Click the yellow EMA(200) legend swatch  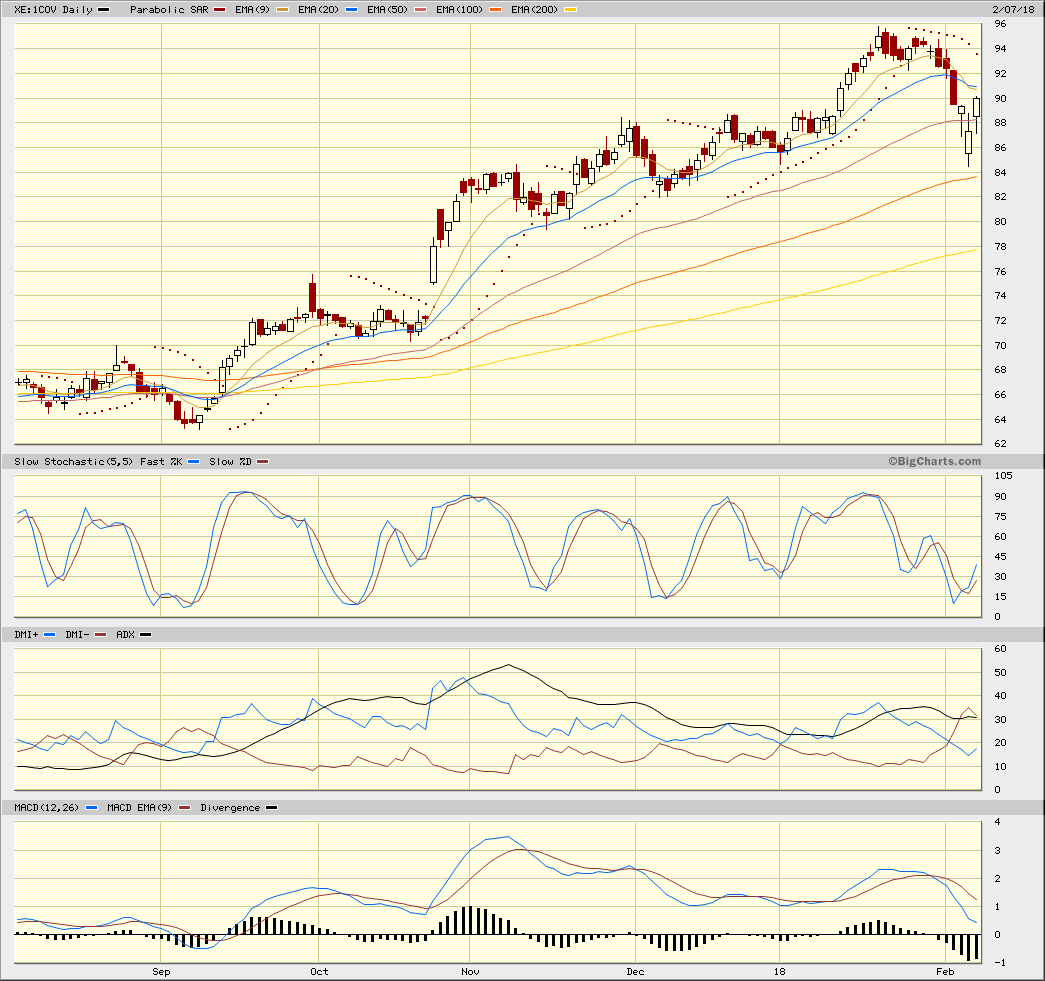pyautogui.click(x=571, y=10)
